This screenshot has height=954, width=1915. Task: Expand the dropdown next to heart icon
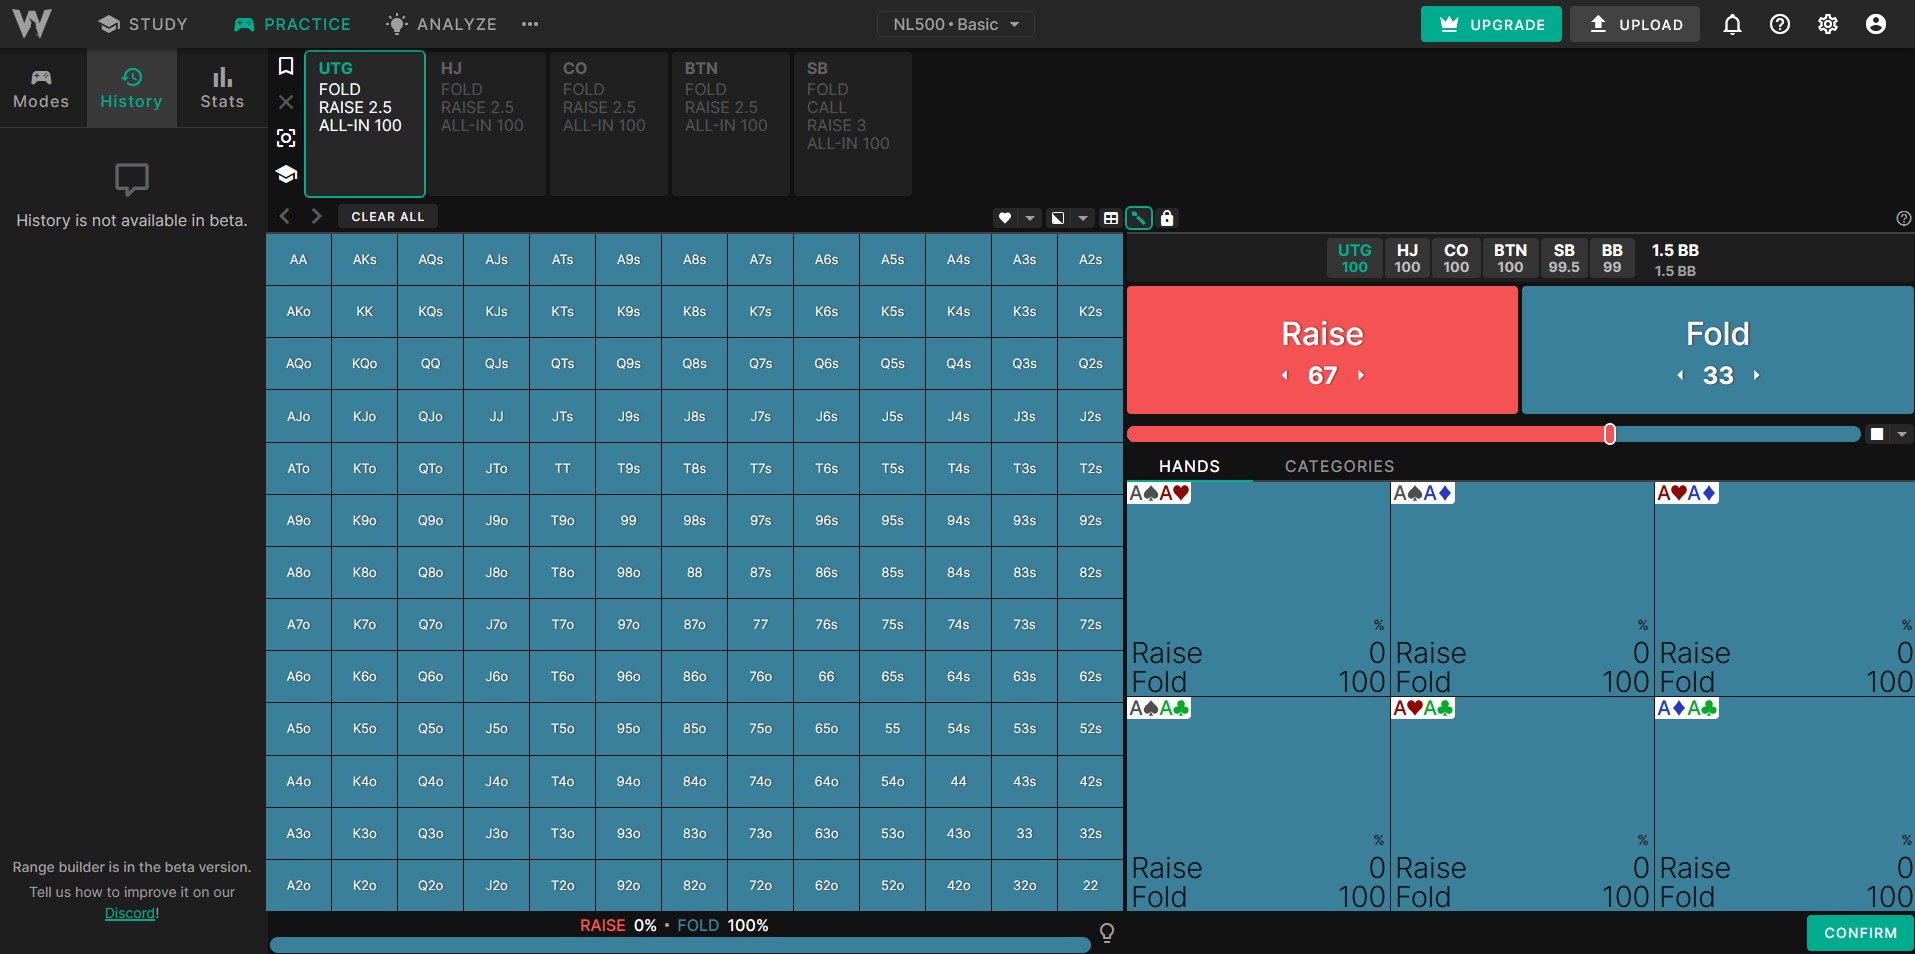tap(1030, 218)
